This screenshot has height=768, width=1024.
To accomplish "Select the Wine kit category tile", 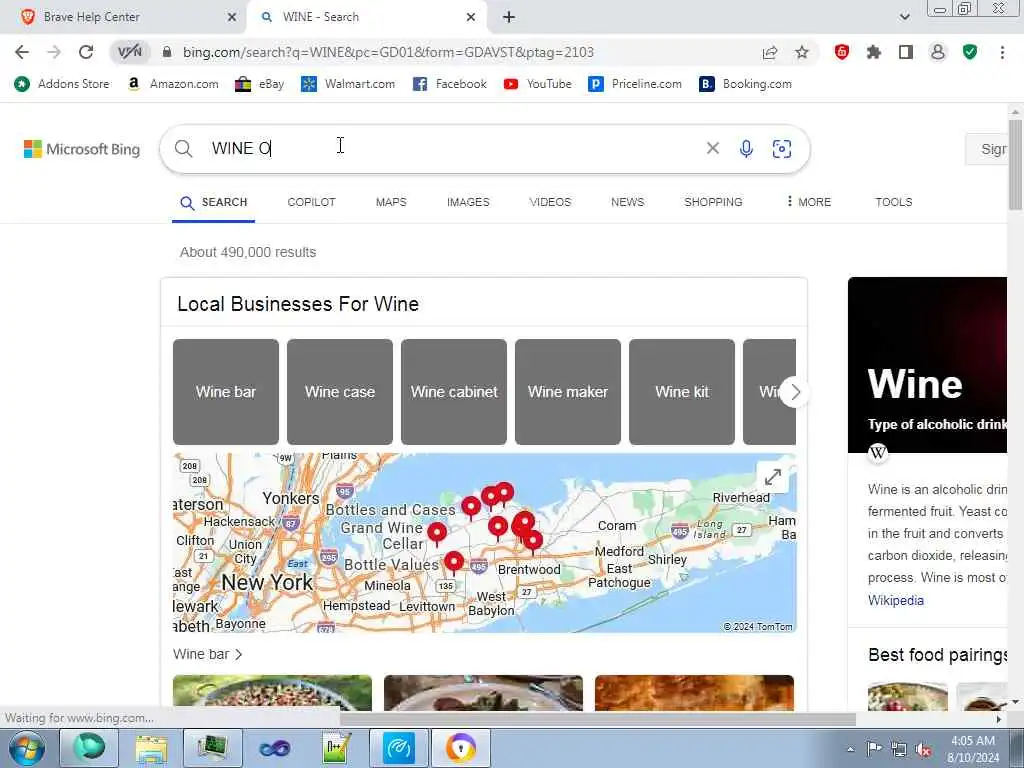I will point(682,392).
